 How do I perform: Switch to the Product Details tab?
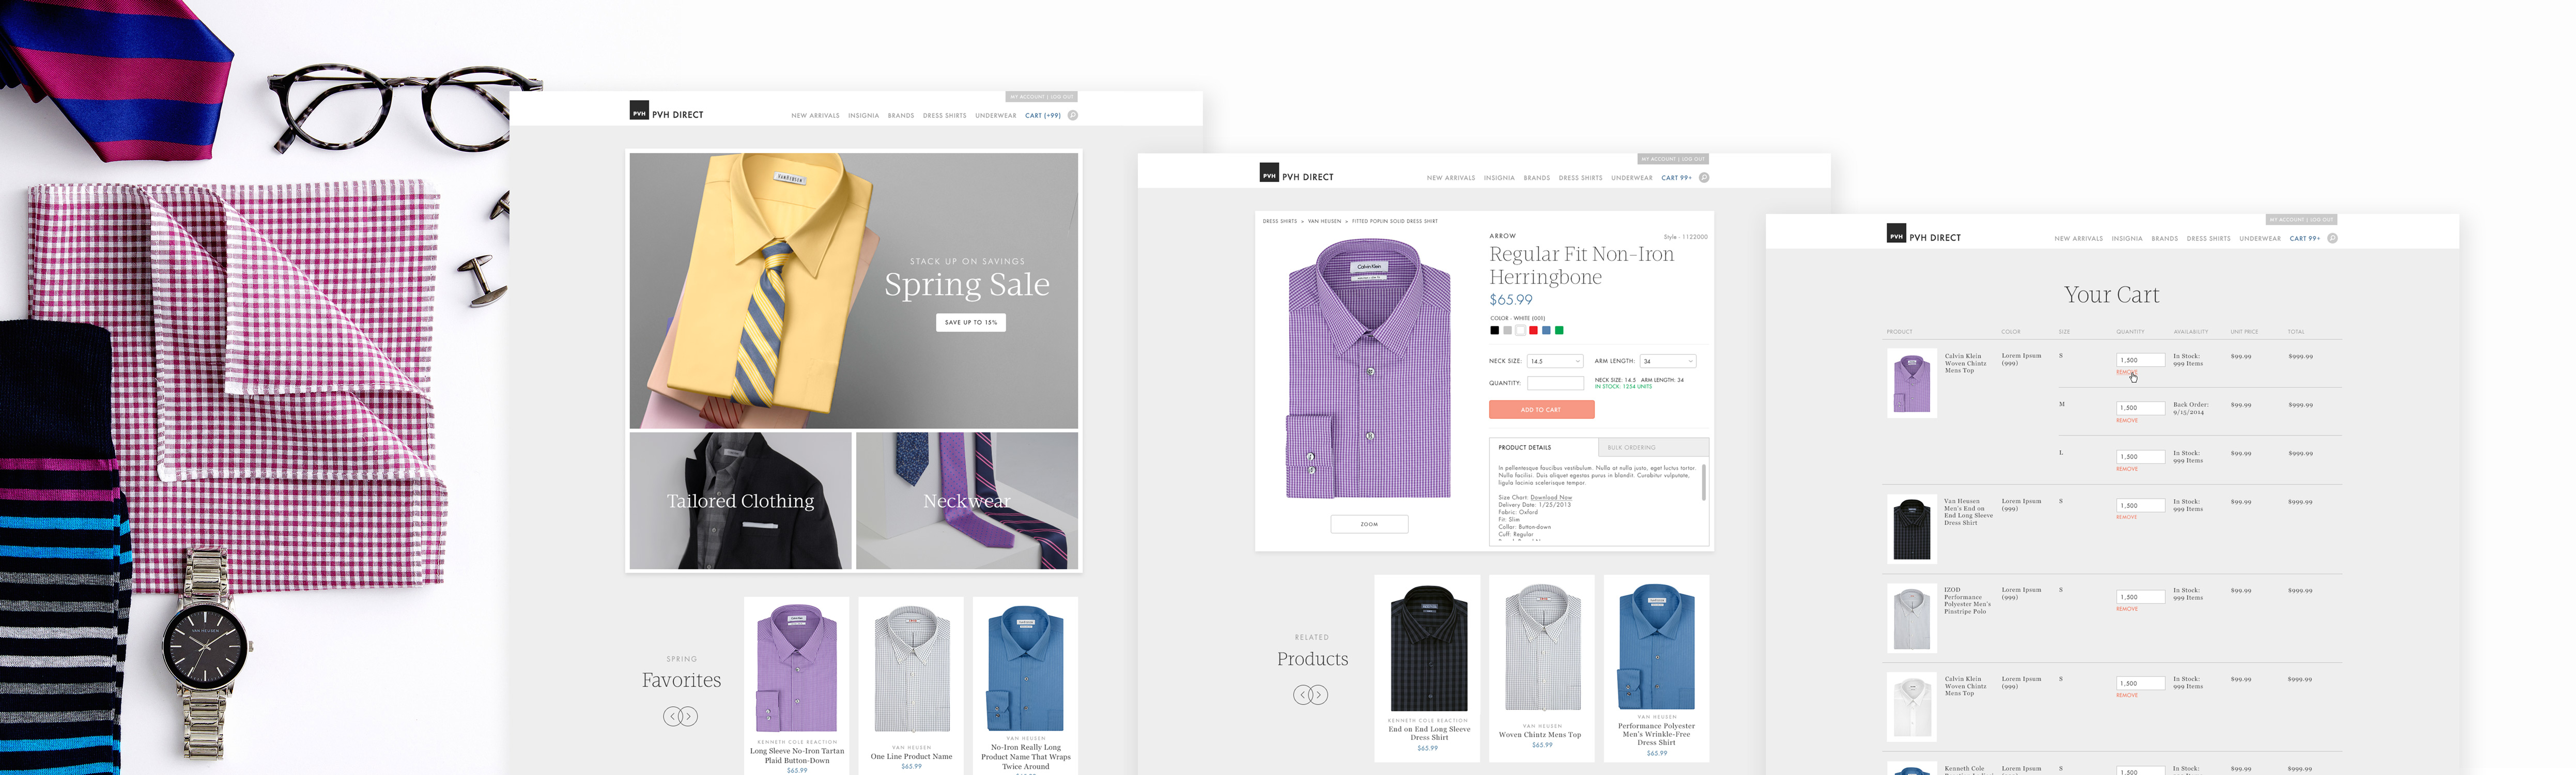[x=1543, y=447]
